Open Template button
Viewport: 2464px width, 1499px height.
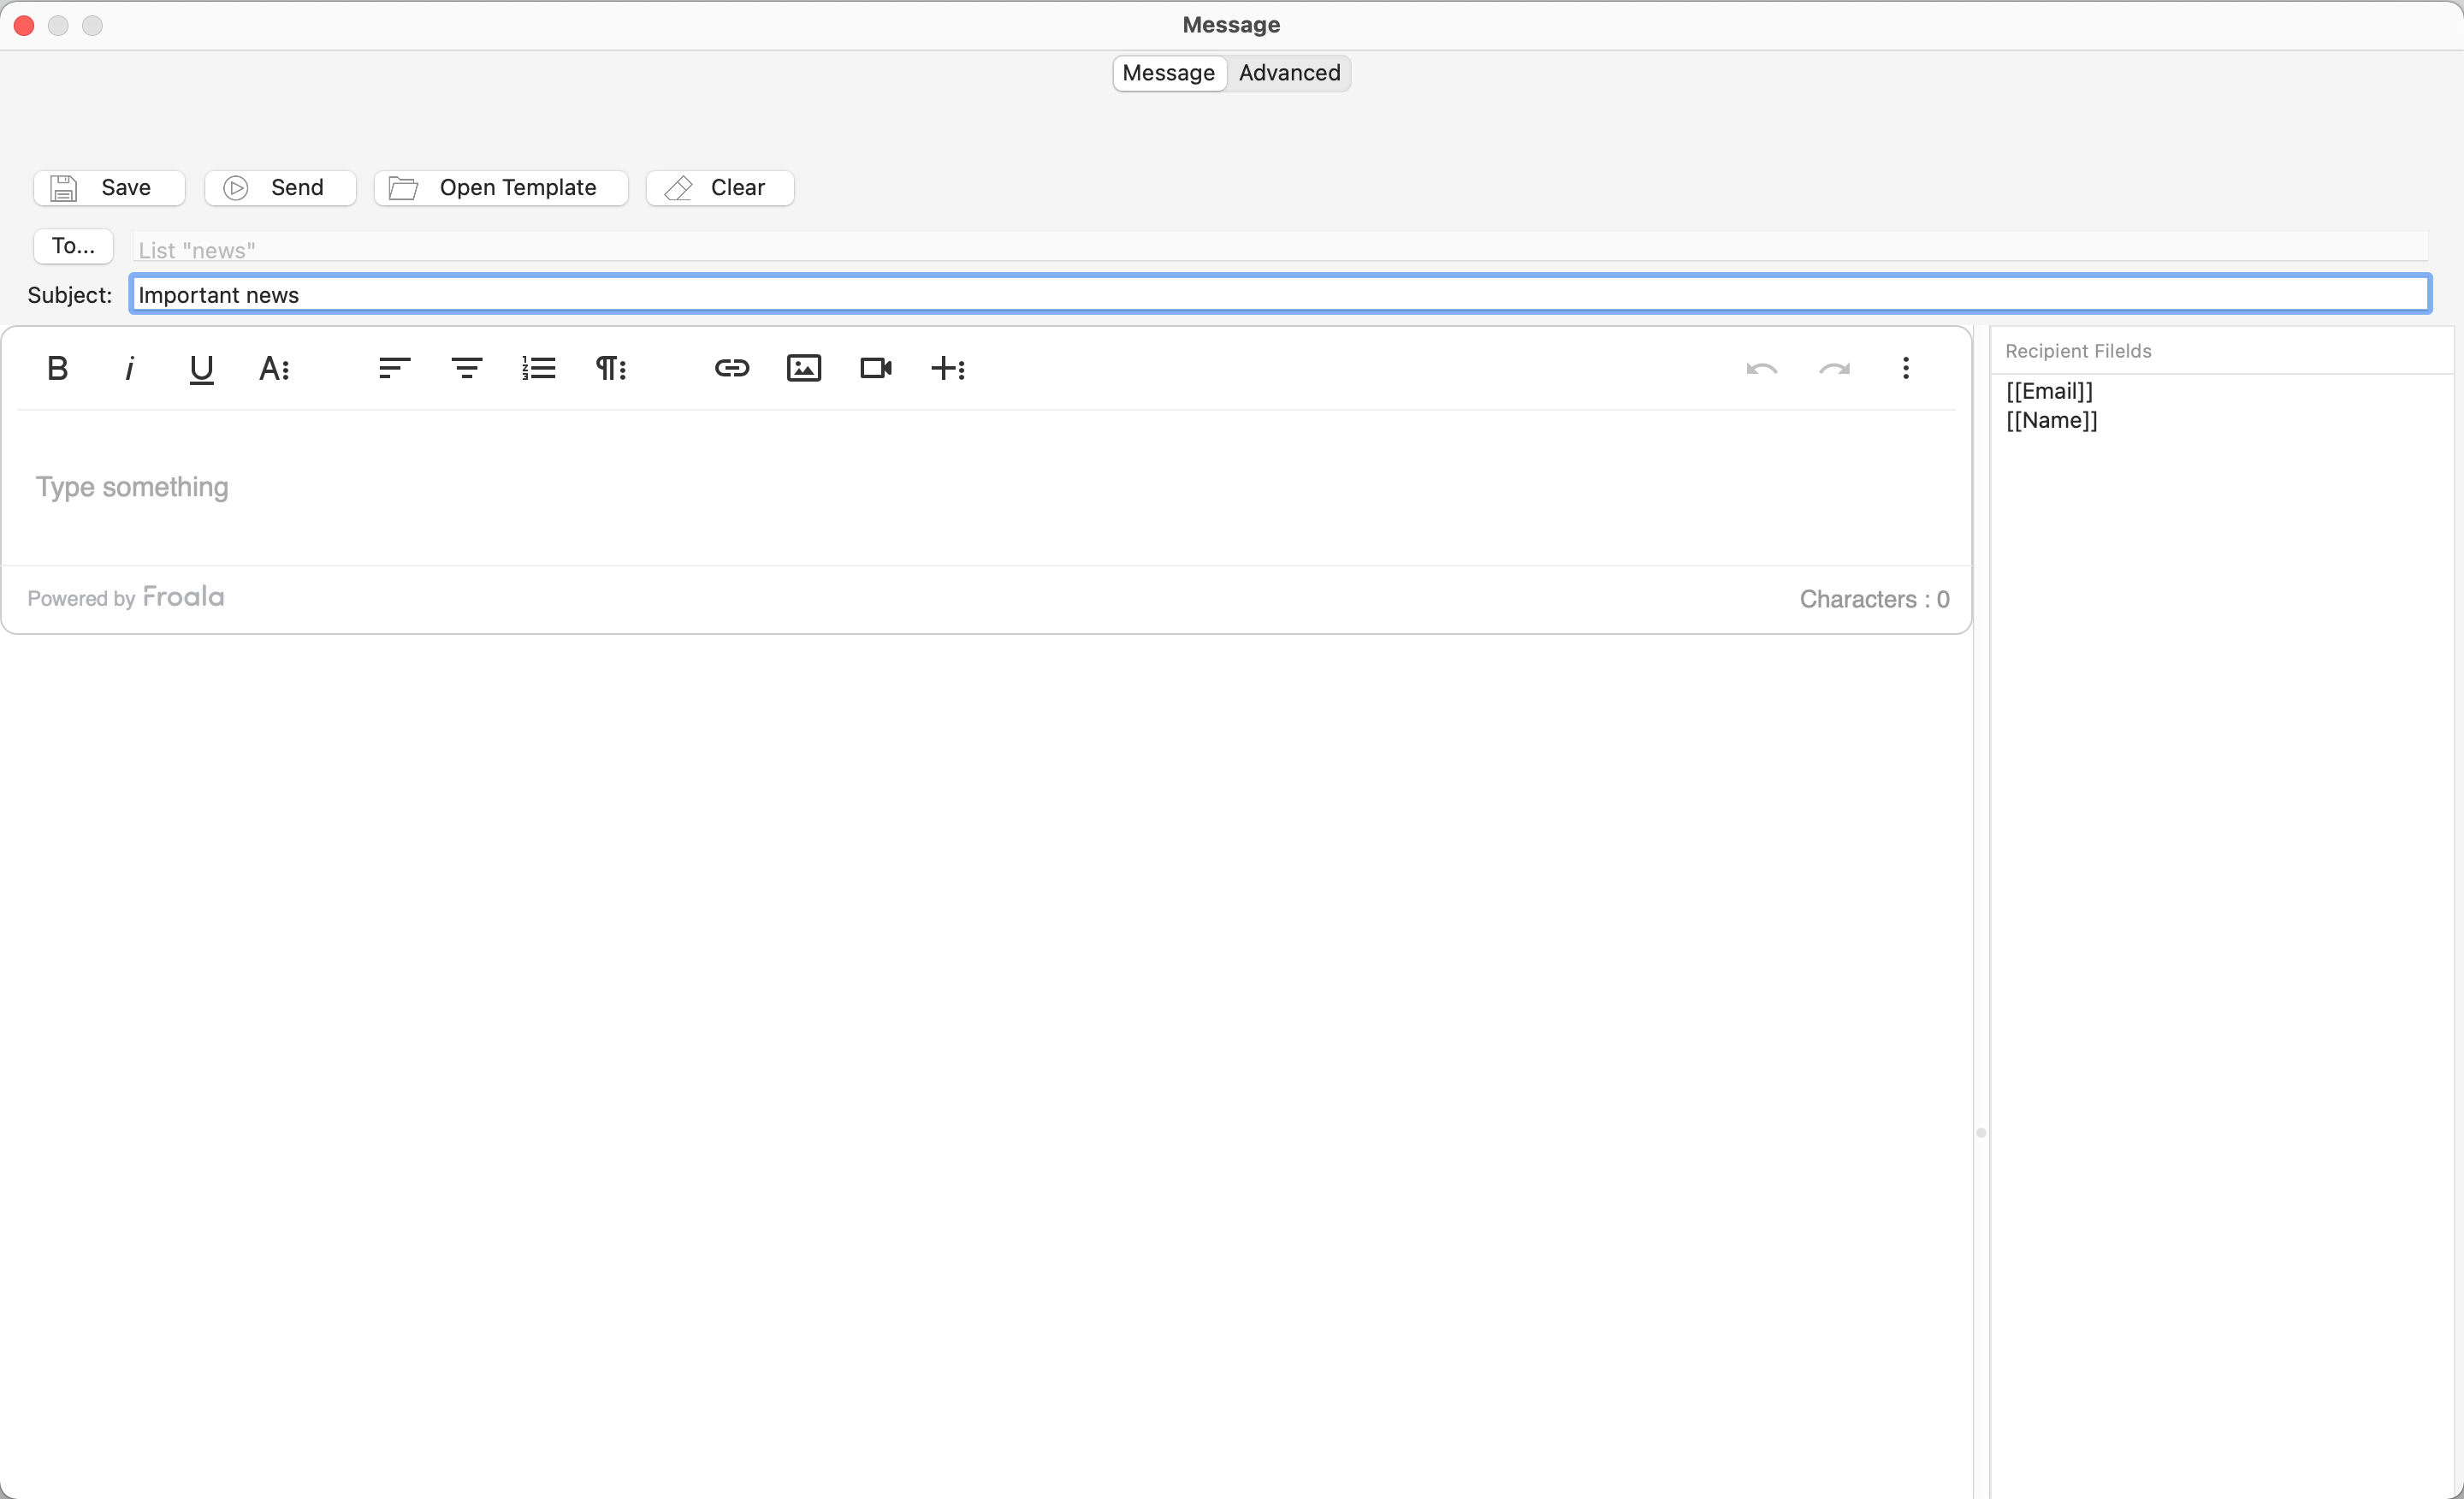pos(501,188)
